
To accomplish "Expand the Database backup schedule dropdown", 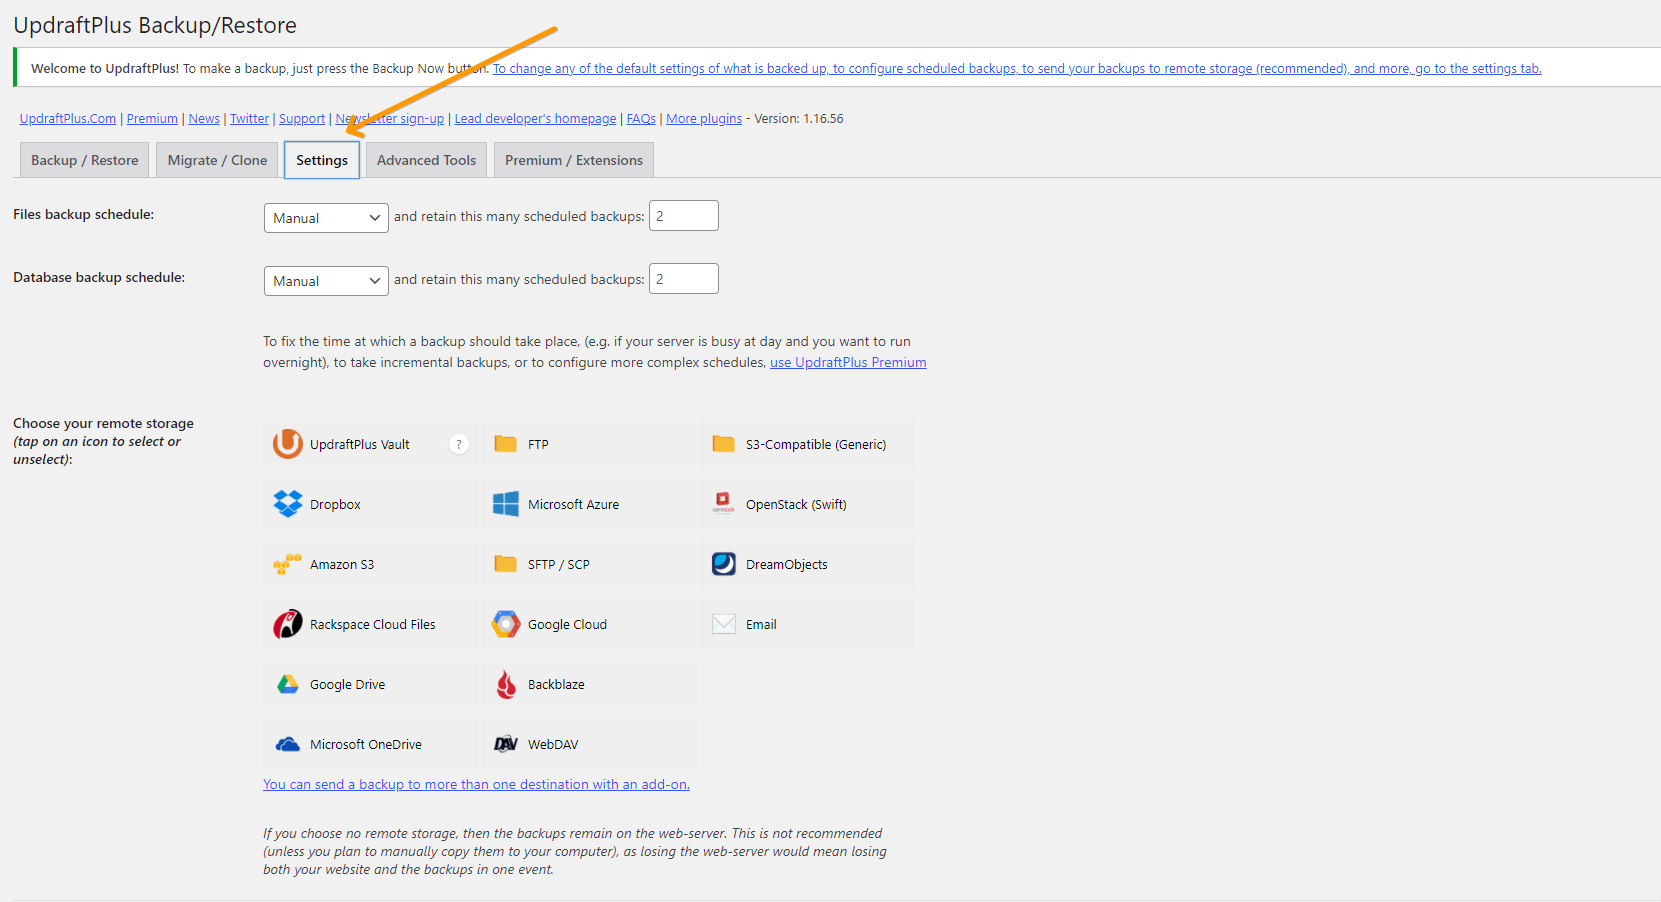I will coord(326,281).
